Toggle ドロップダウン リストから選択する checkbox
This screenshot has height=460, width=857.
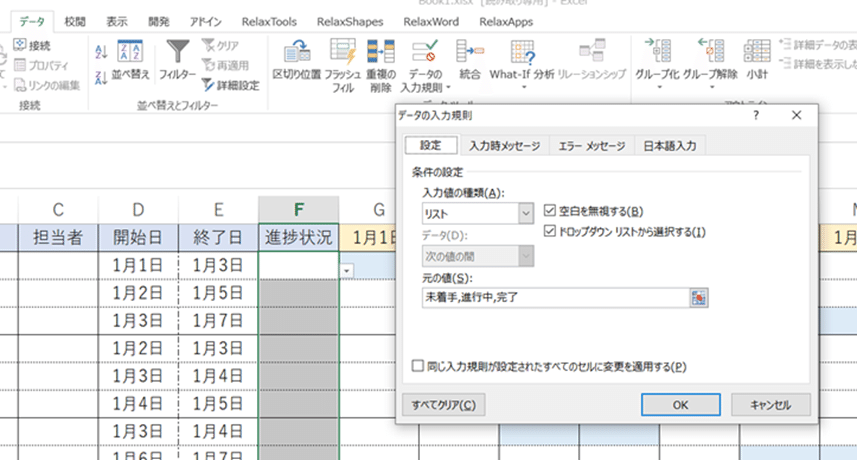click(x=550, y=231)
